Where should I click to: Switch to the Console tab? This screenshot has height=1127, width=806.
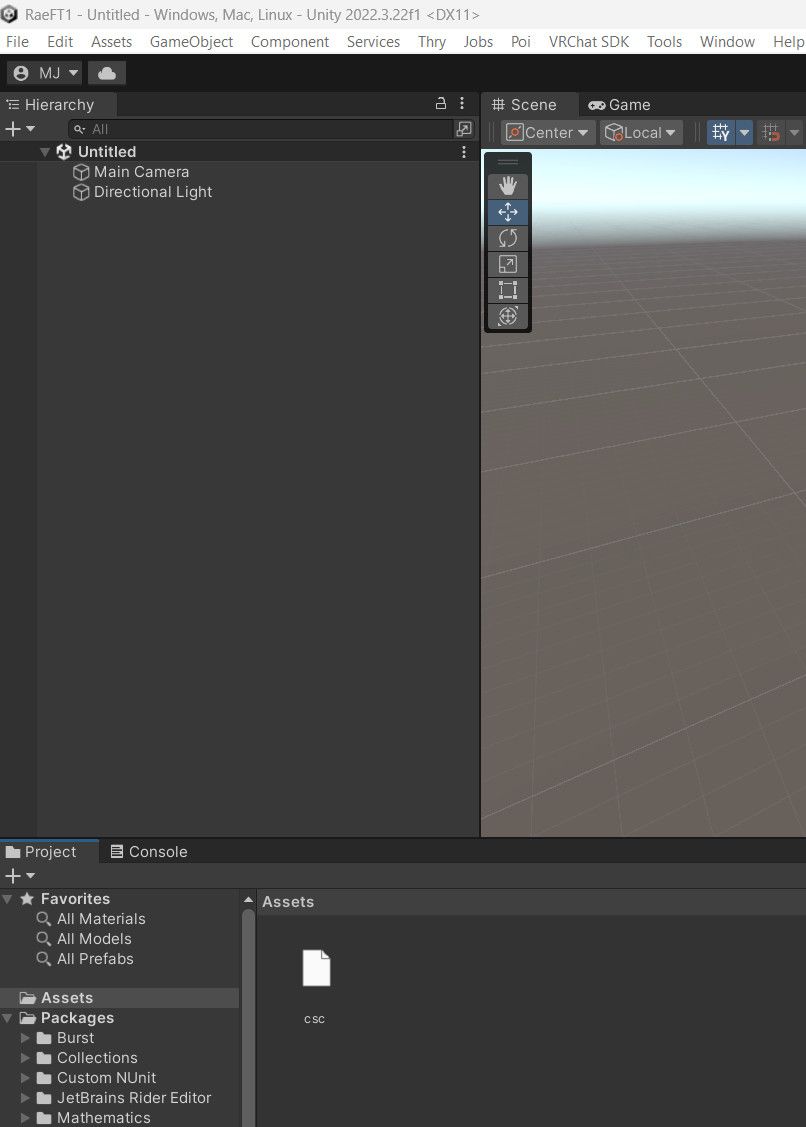[149, 852]
